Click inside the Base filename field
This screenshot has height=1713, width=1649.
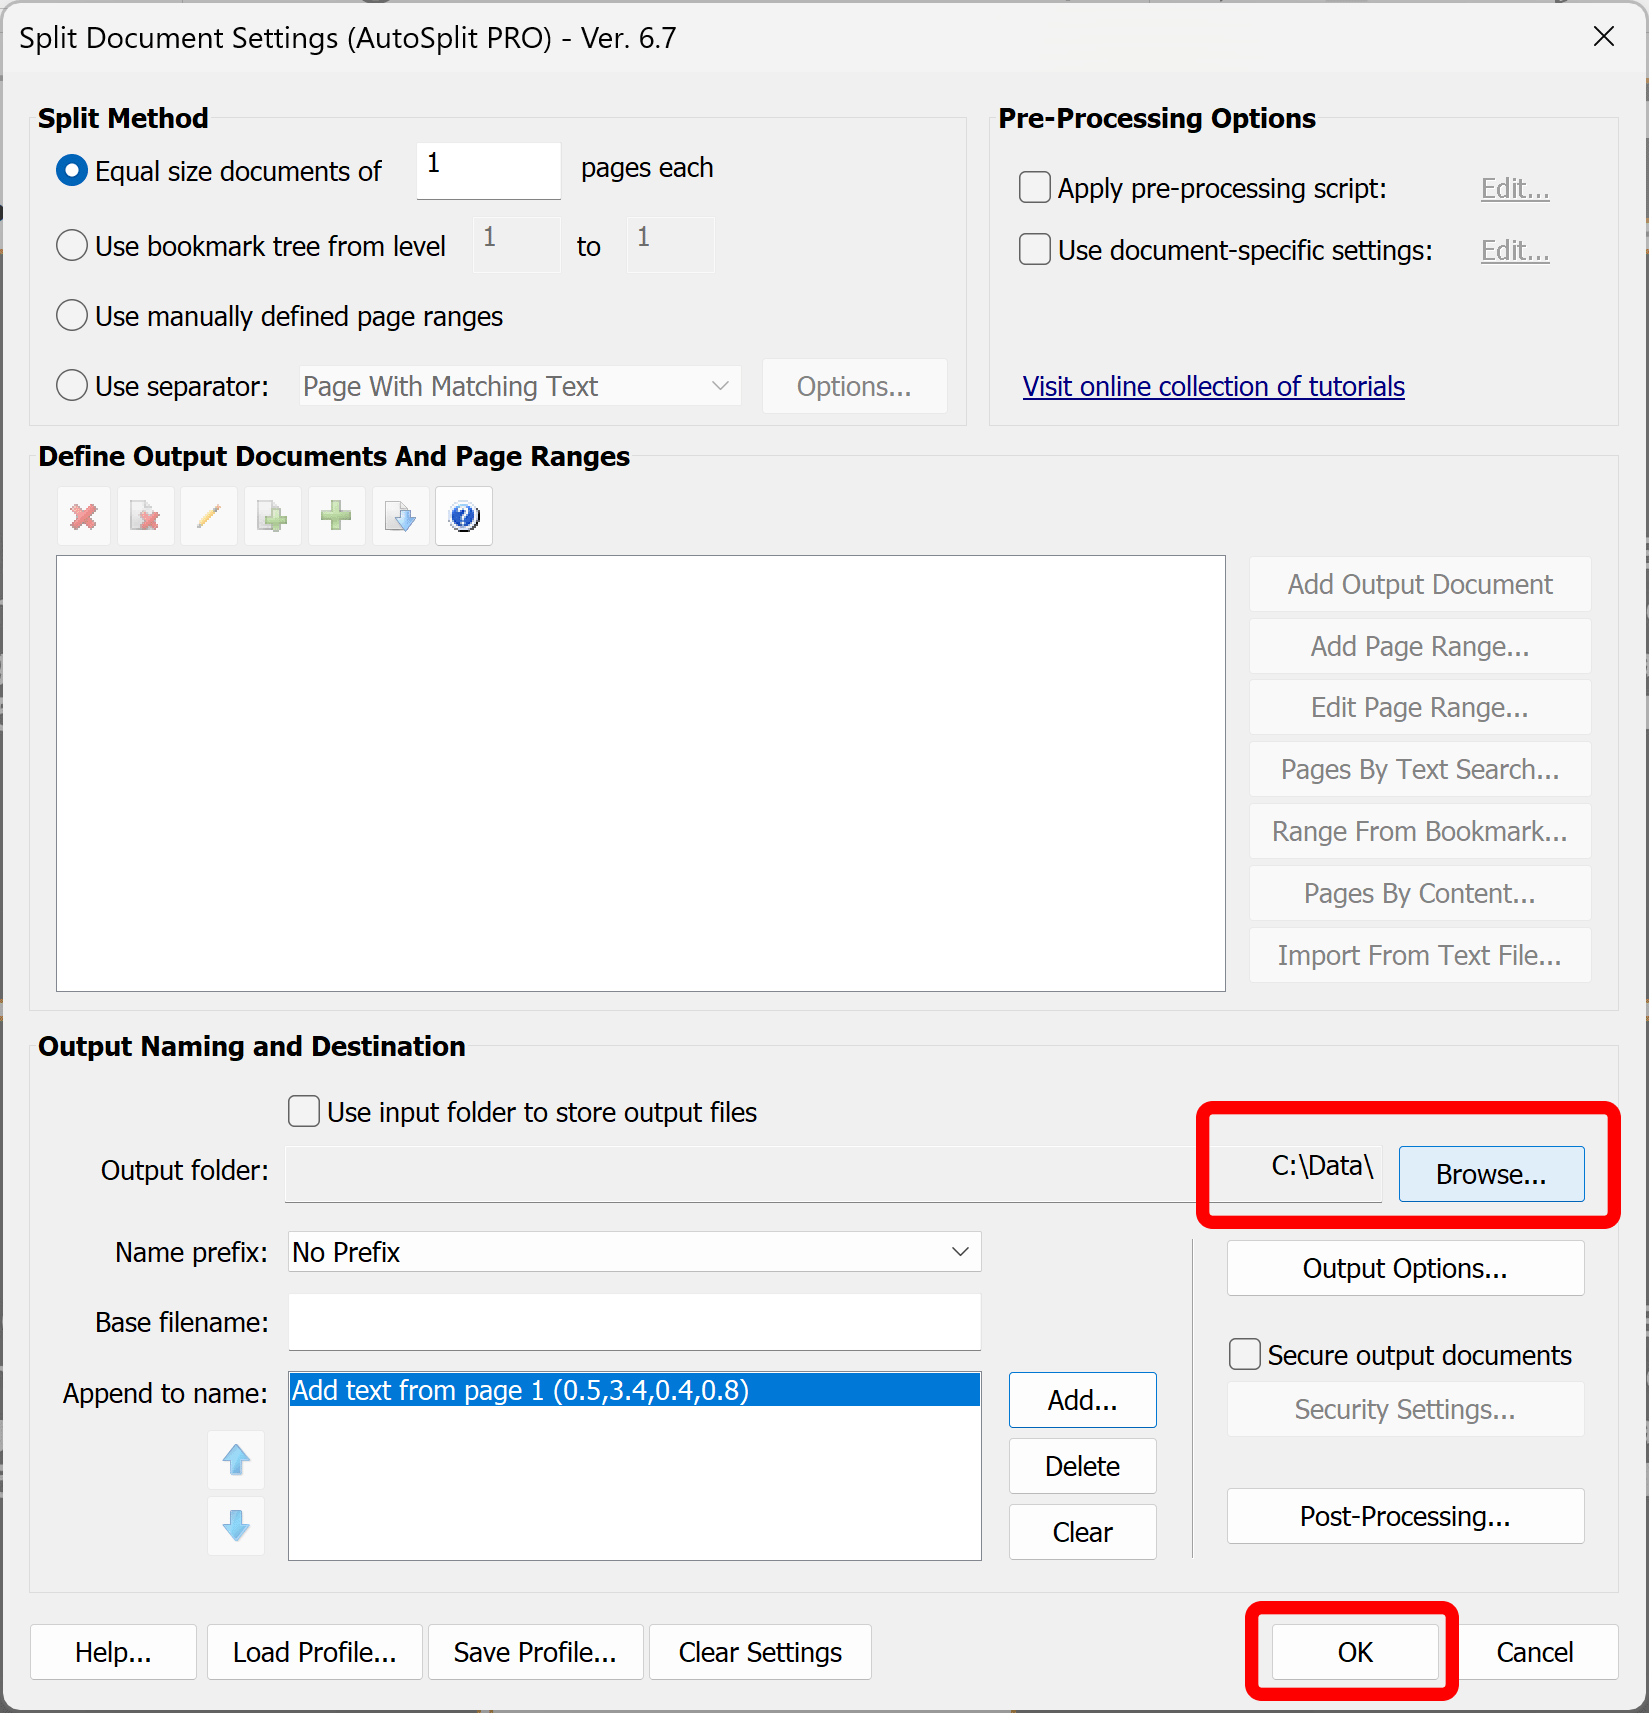634,1322
